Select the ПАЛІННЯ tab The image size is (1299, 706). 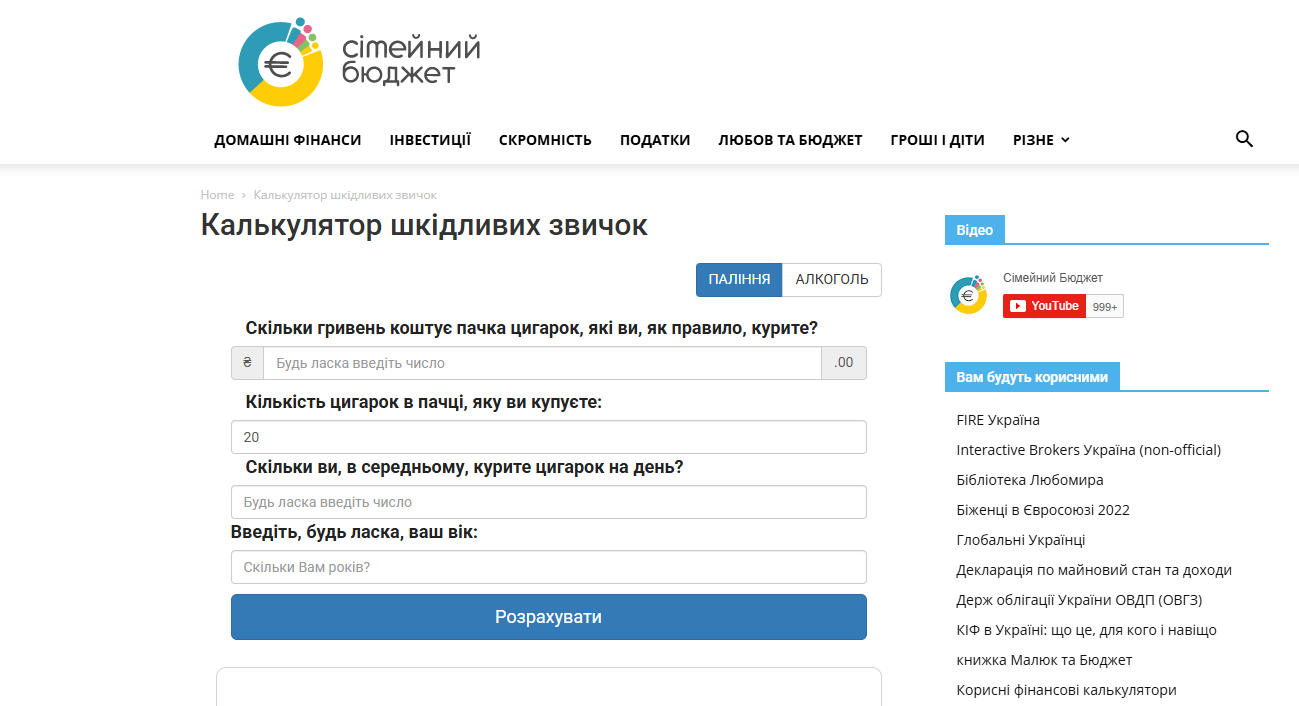[739, 280]
